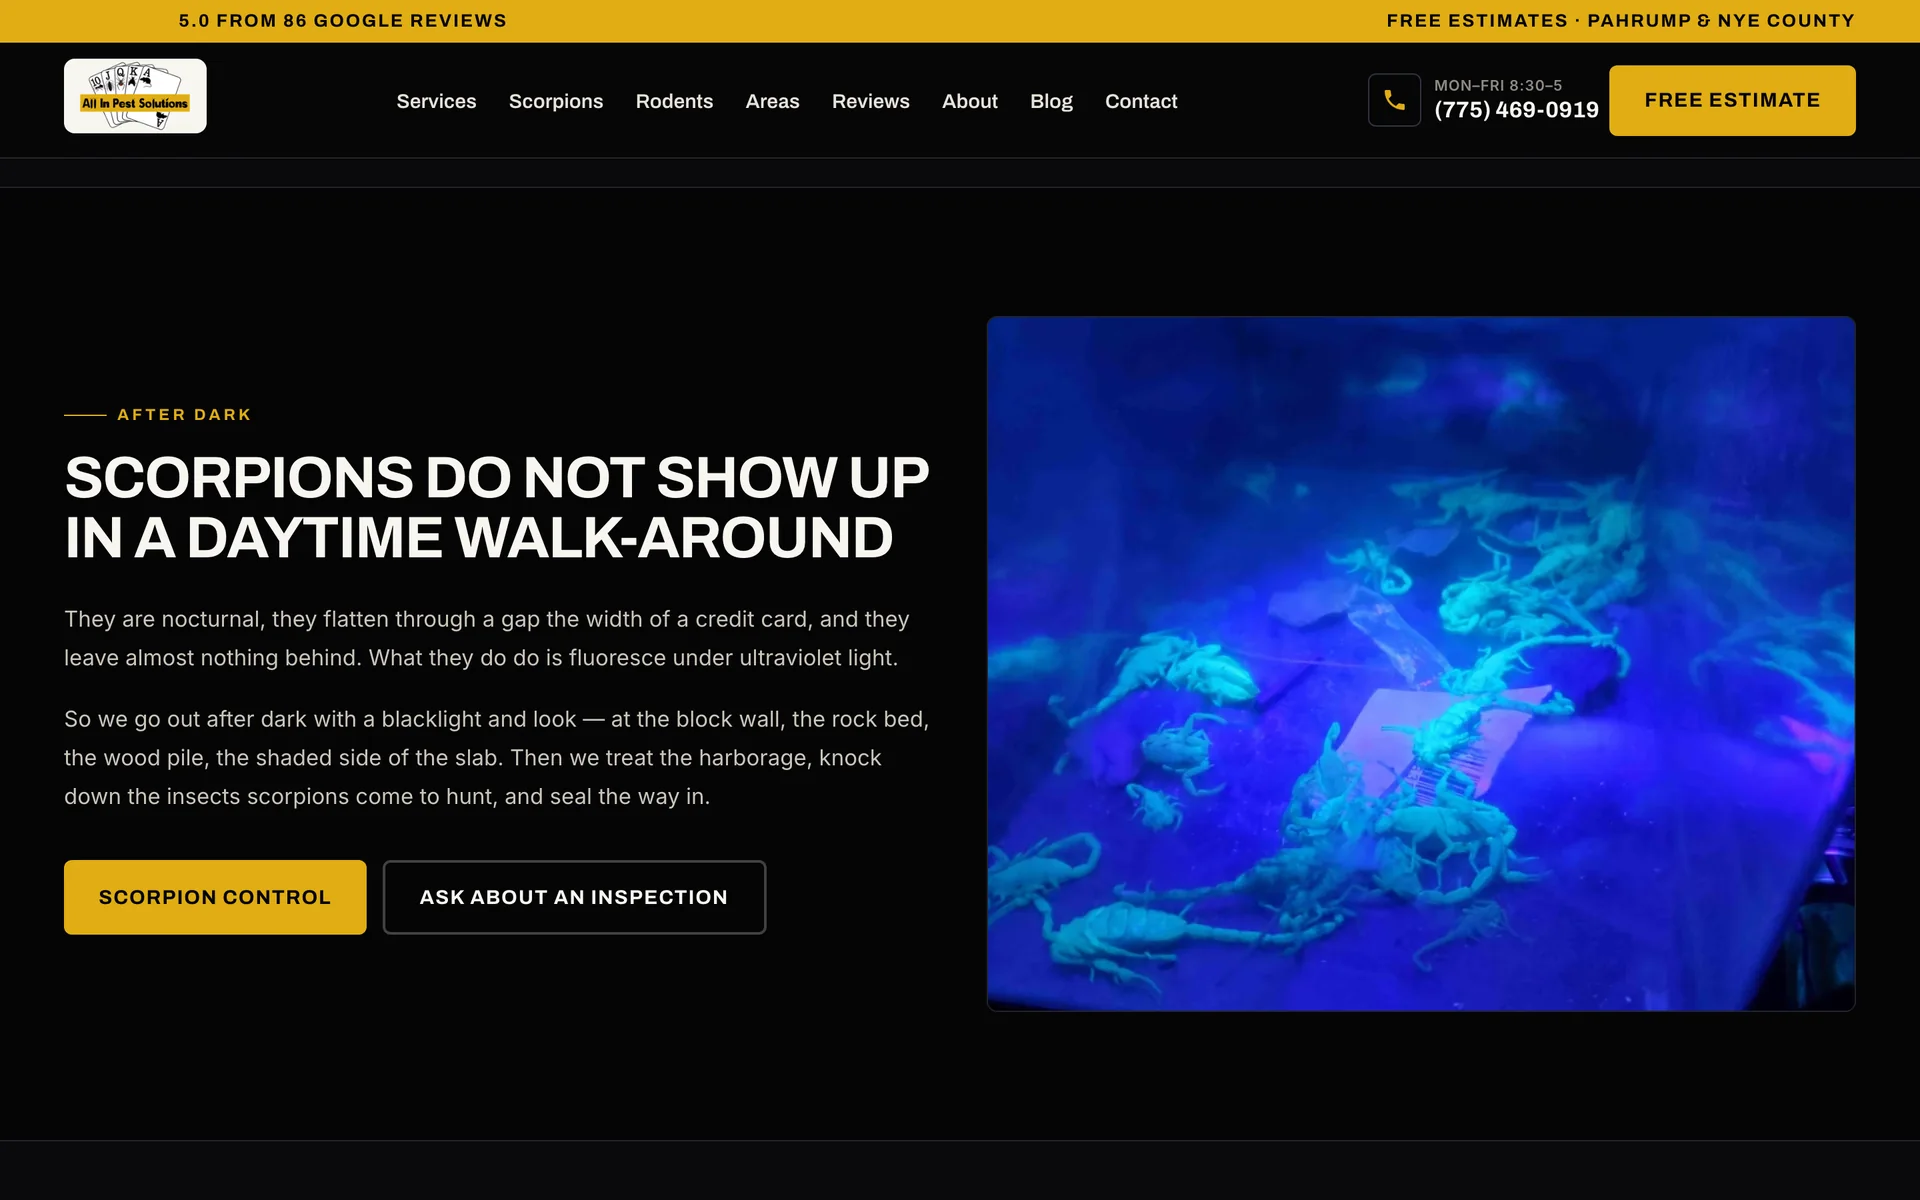Open the Rodents nav link

674,101
